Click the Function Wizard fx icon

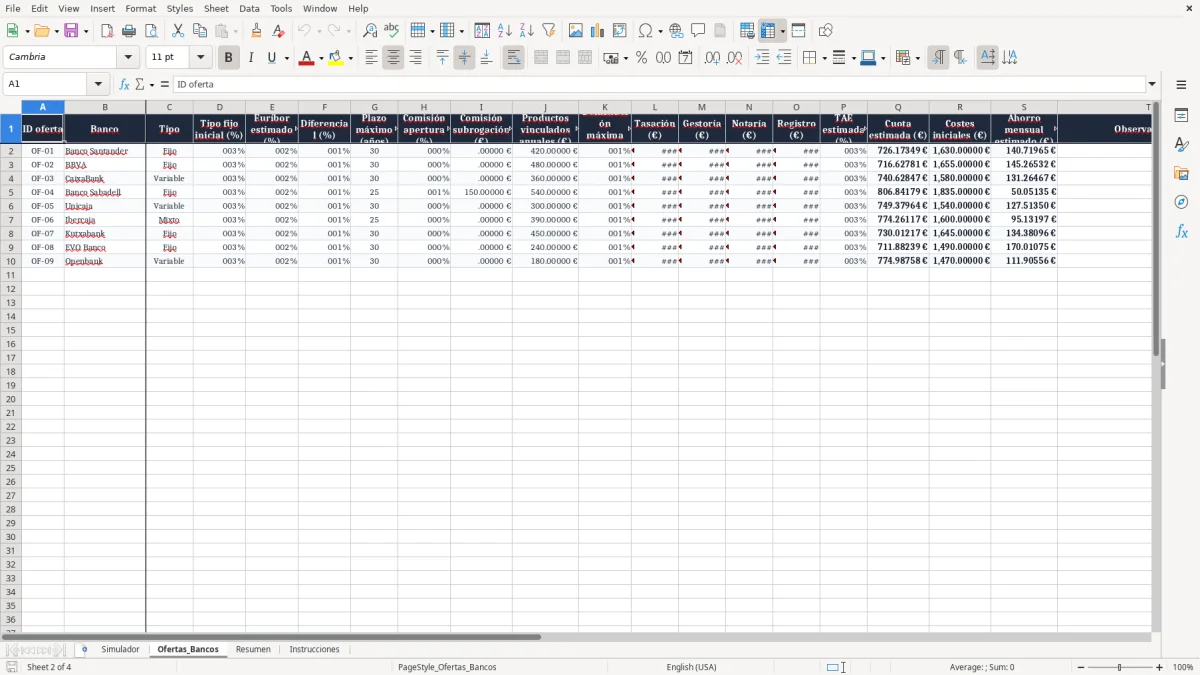click(x=124, y=84)
